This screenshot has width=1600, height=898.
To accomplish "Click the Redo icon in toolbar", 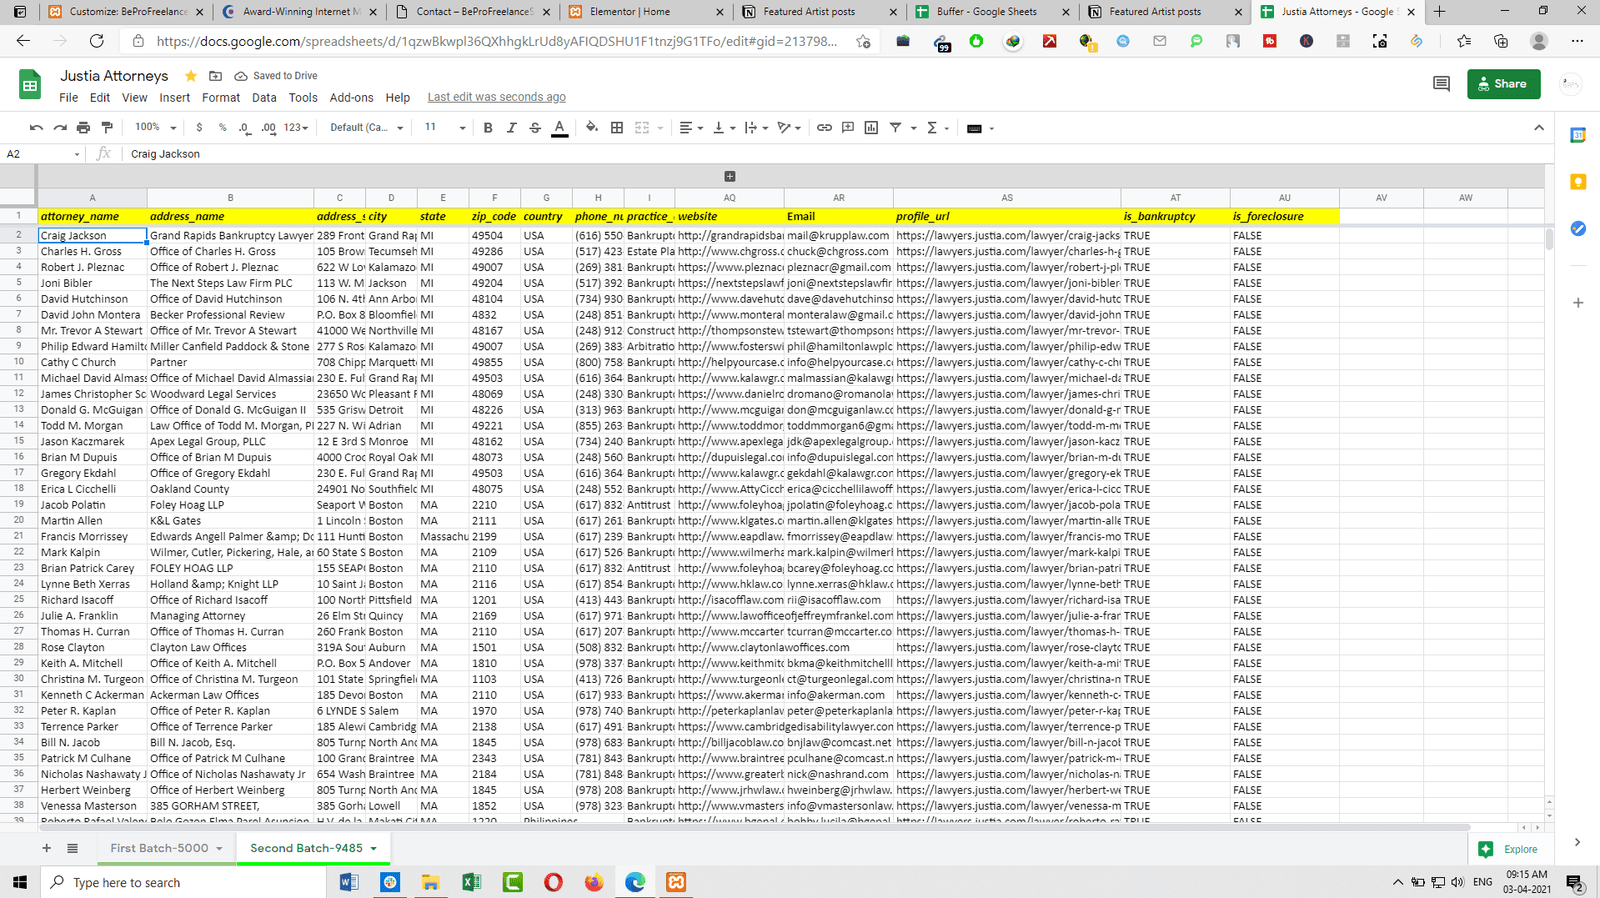I will [x=60, y=128].
